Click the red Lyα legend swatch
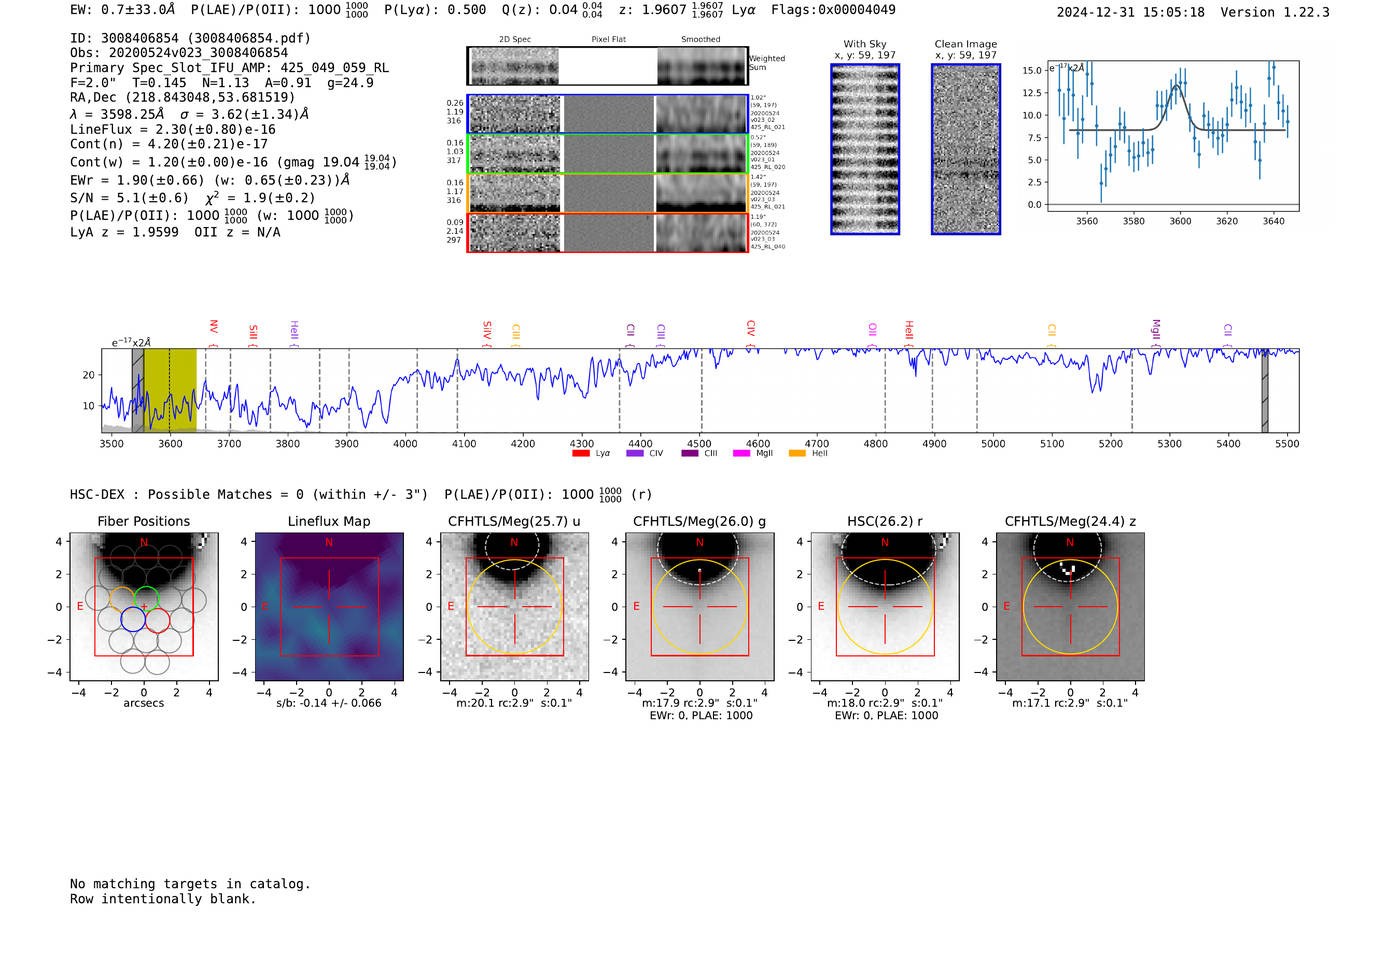The height and width of the screenshot is (953, 1400). [x=580, y=454]
